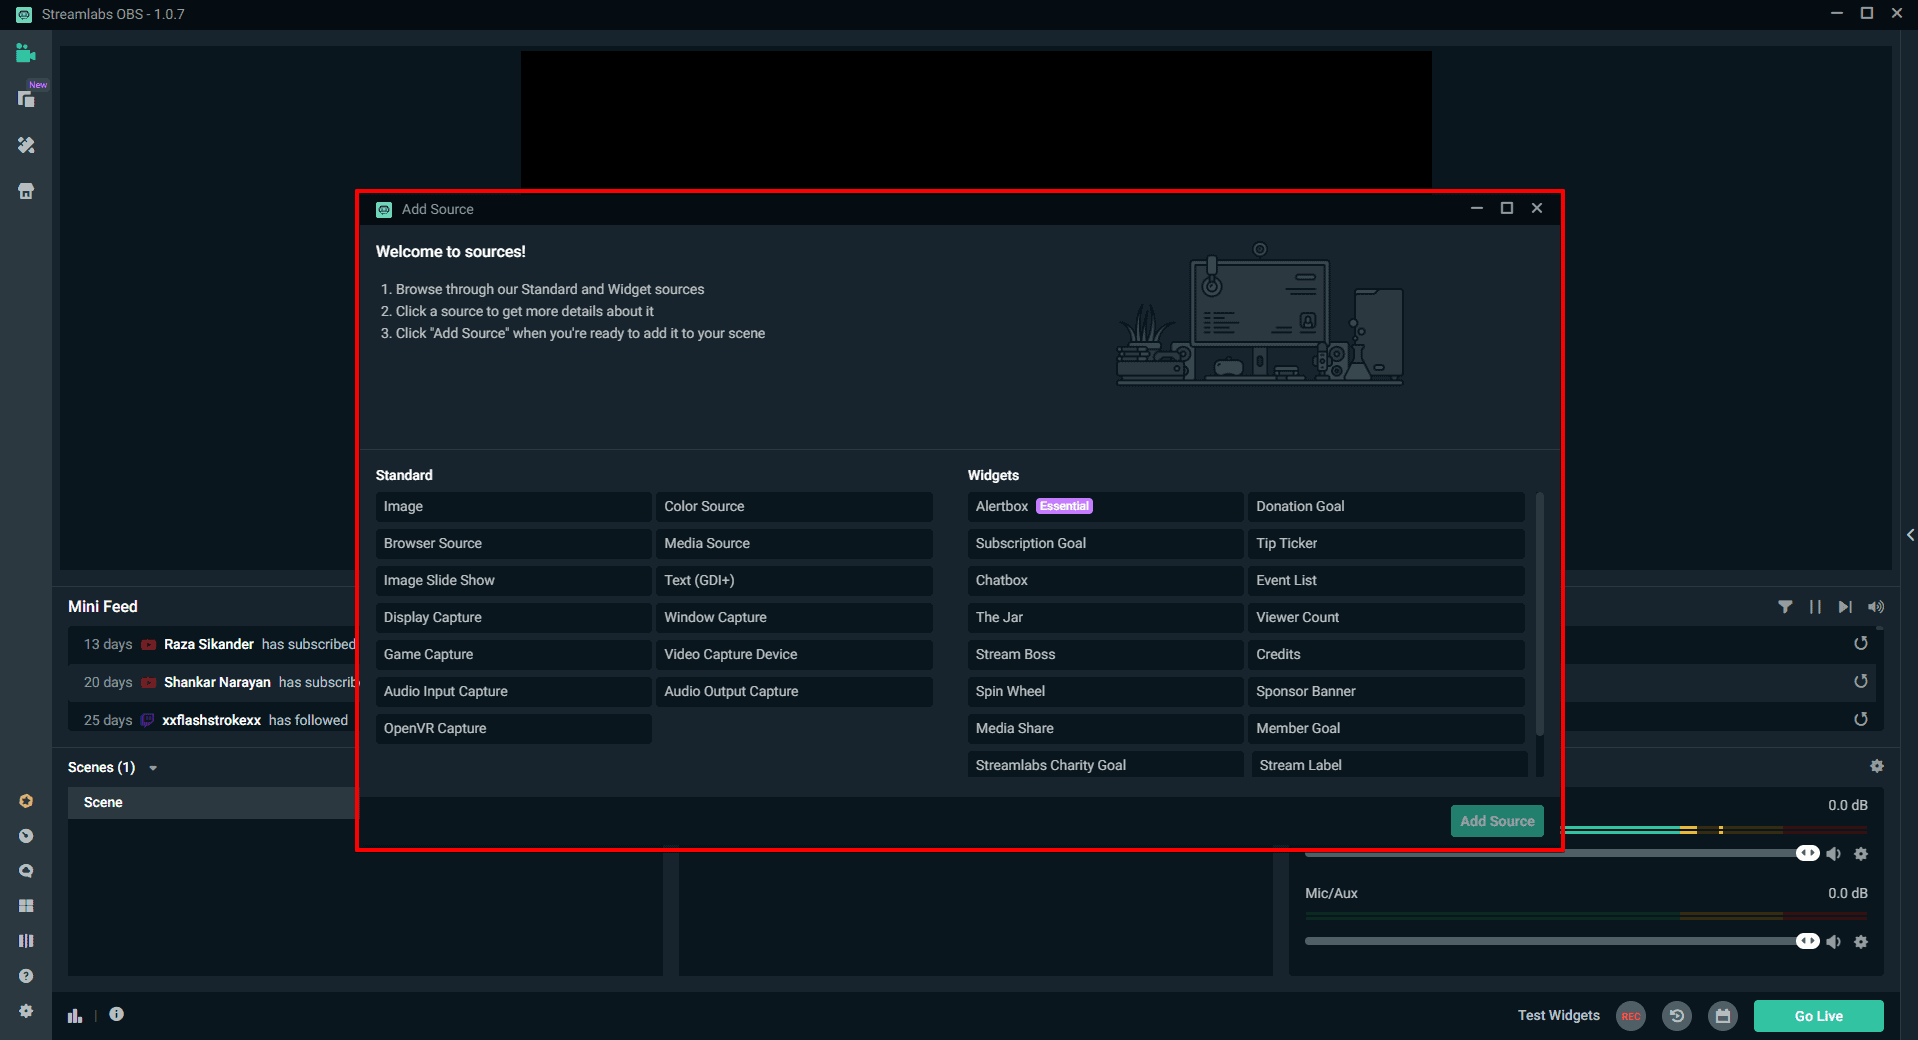The width and height of the screenshot is (1918, 1040).
Task: Open Mic/Aux source settings gear
Action: [1861, 942]
